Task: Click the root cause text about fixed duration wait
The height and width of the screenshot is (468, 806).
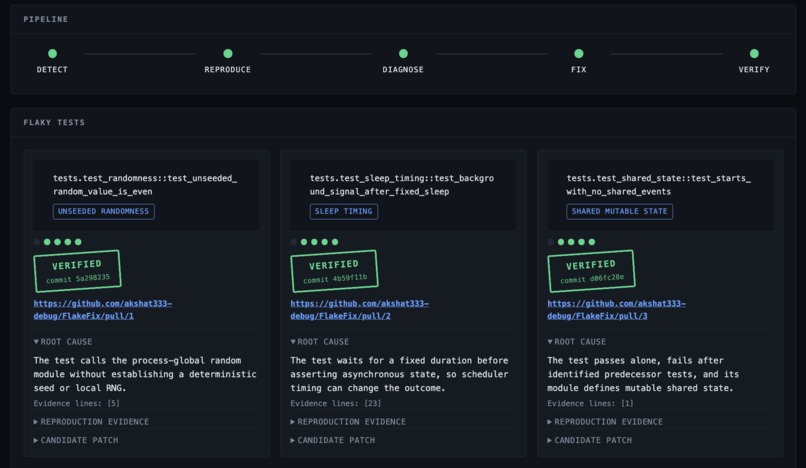Action: [x=399, y=374]
